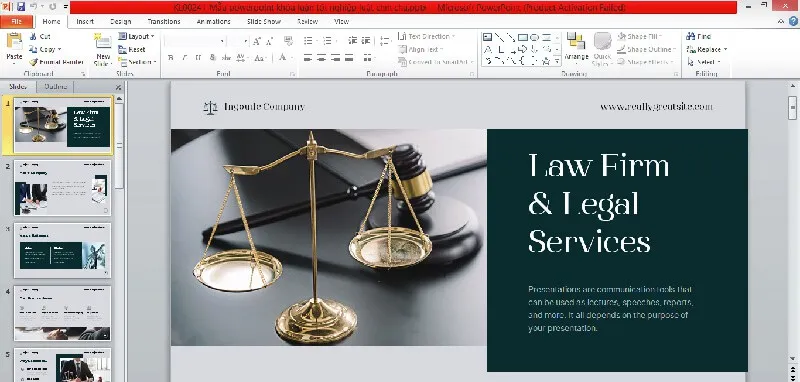Screen dimensions: 800x382
Task: Click the Law Firm & Legal Services title
Action: coord(598,203)
